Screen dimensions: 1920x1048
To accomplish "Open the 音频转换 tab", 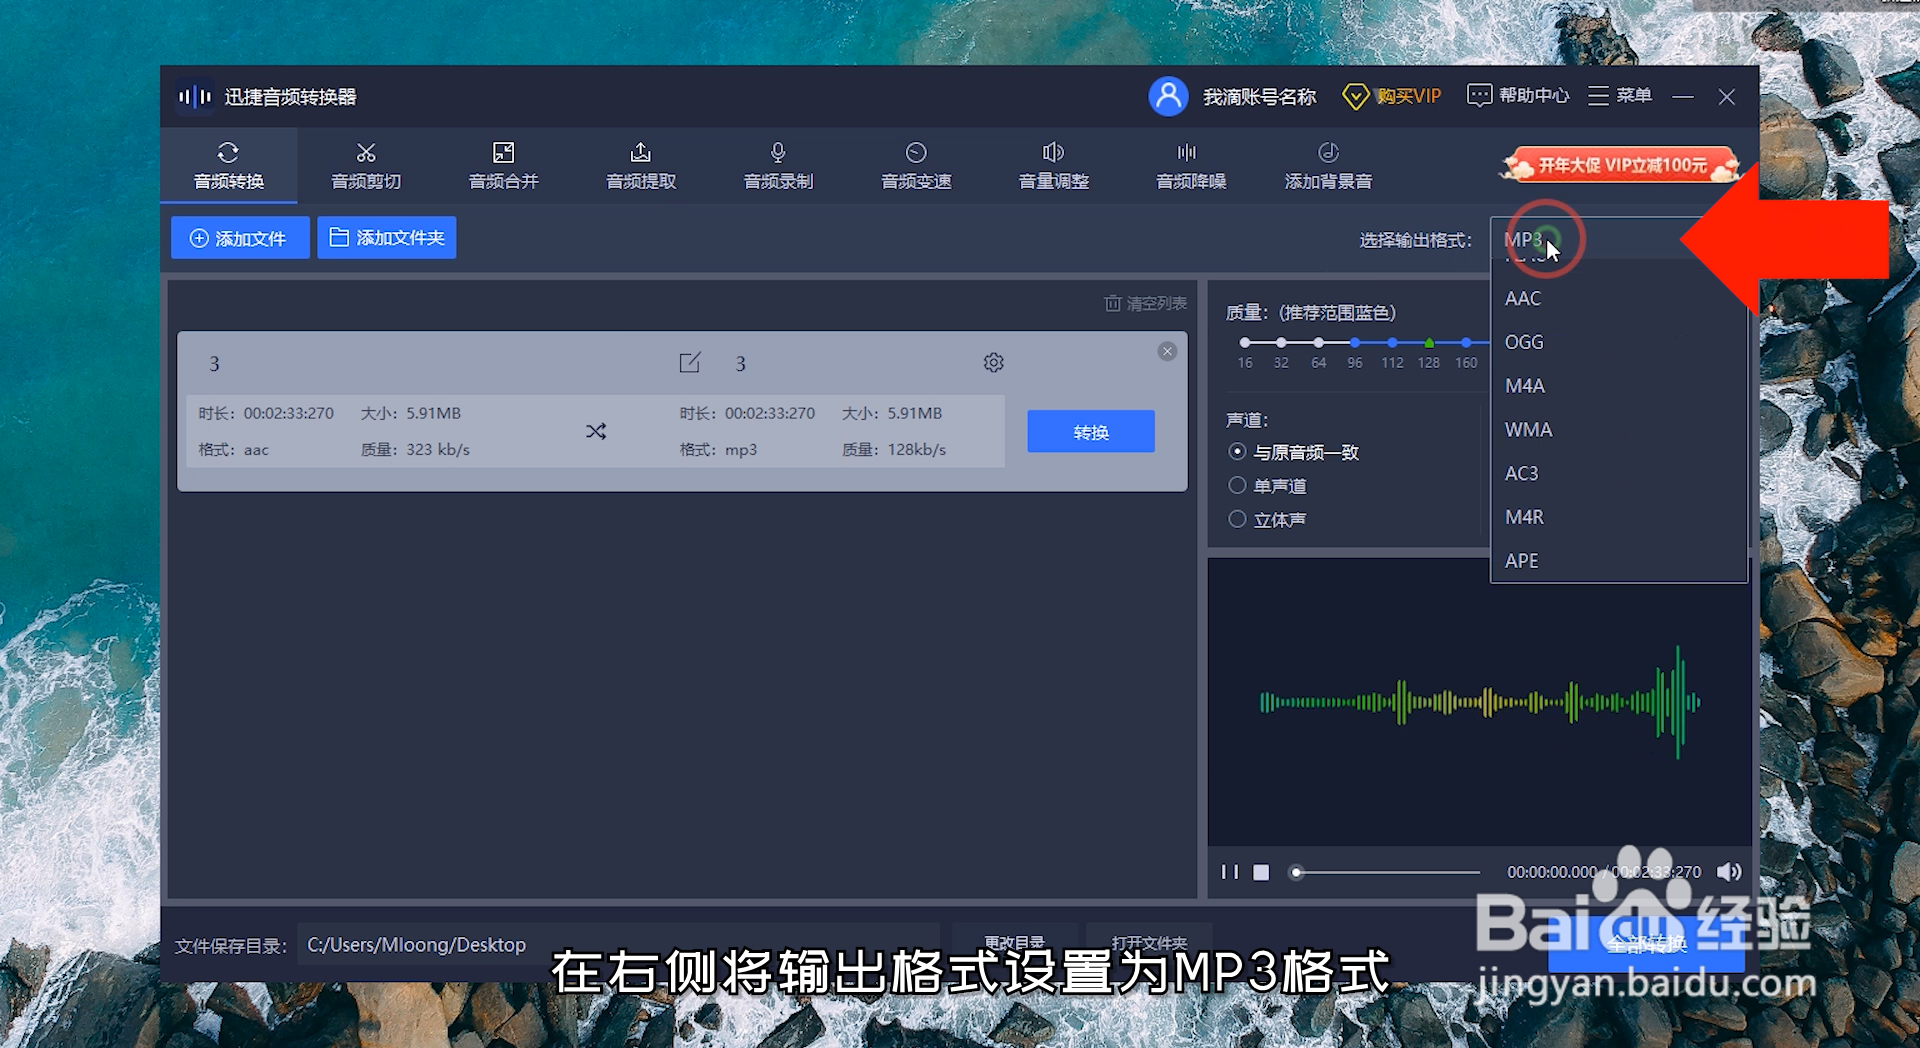I will pos(228,166).
